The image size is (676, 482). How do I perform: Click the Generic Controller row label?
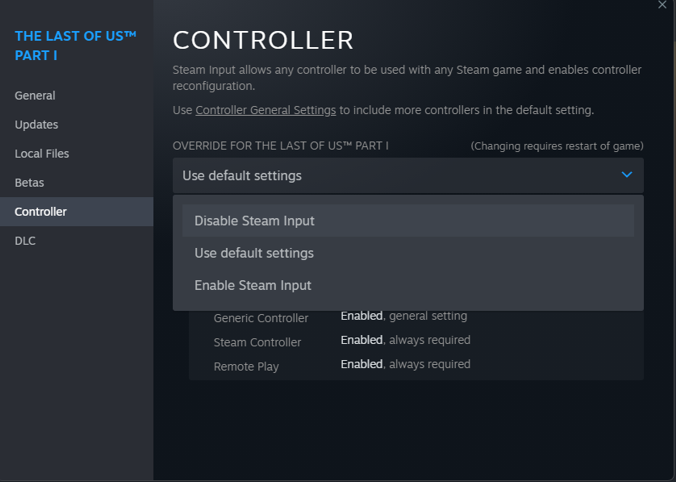tap(261, 318)
